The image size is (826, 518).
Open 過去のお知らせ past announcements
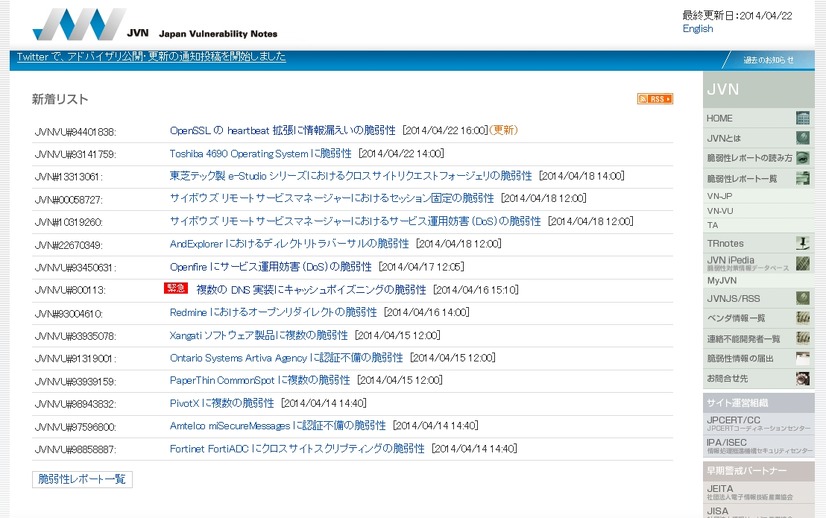[768, 60]
